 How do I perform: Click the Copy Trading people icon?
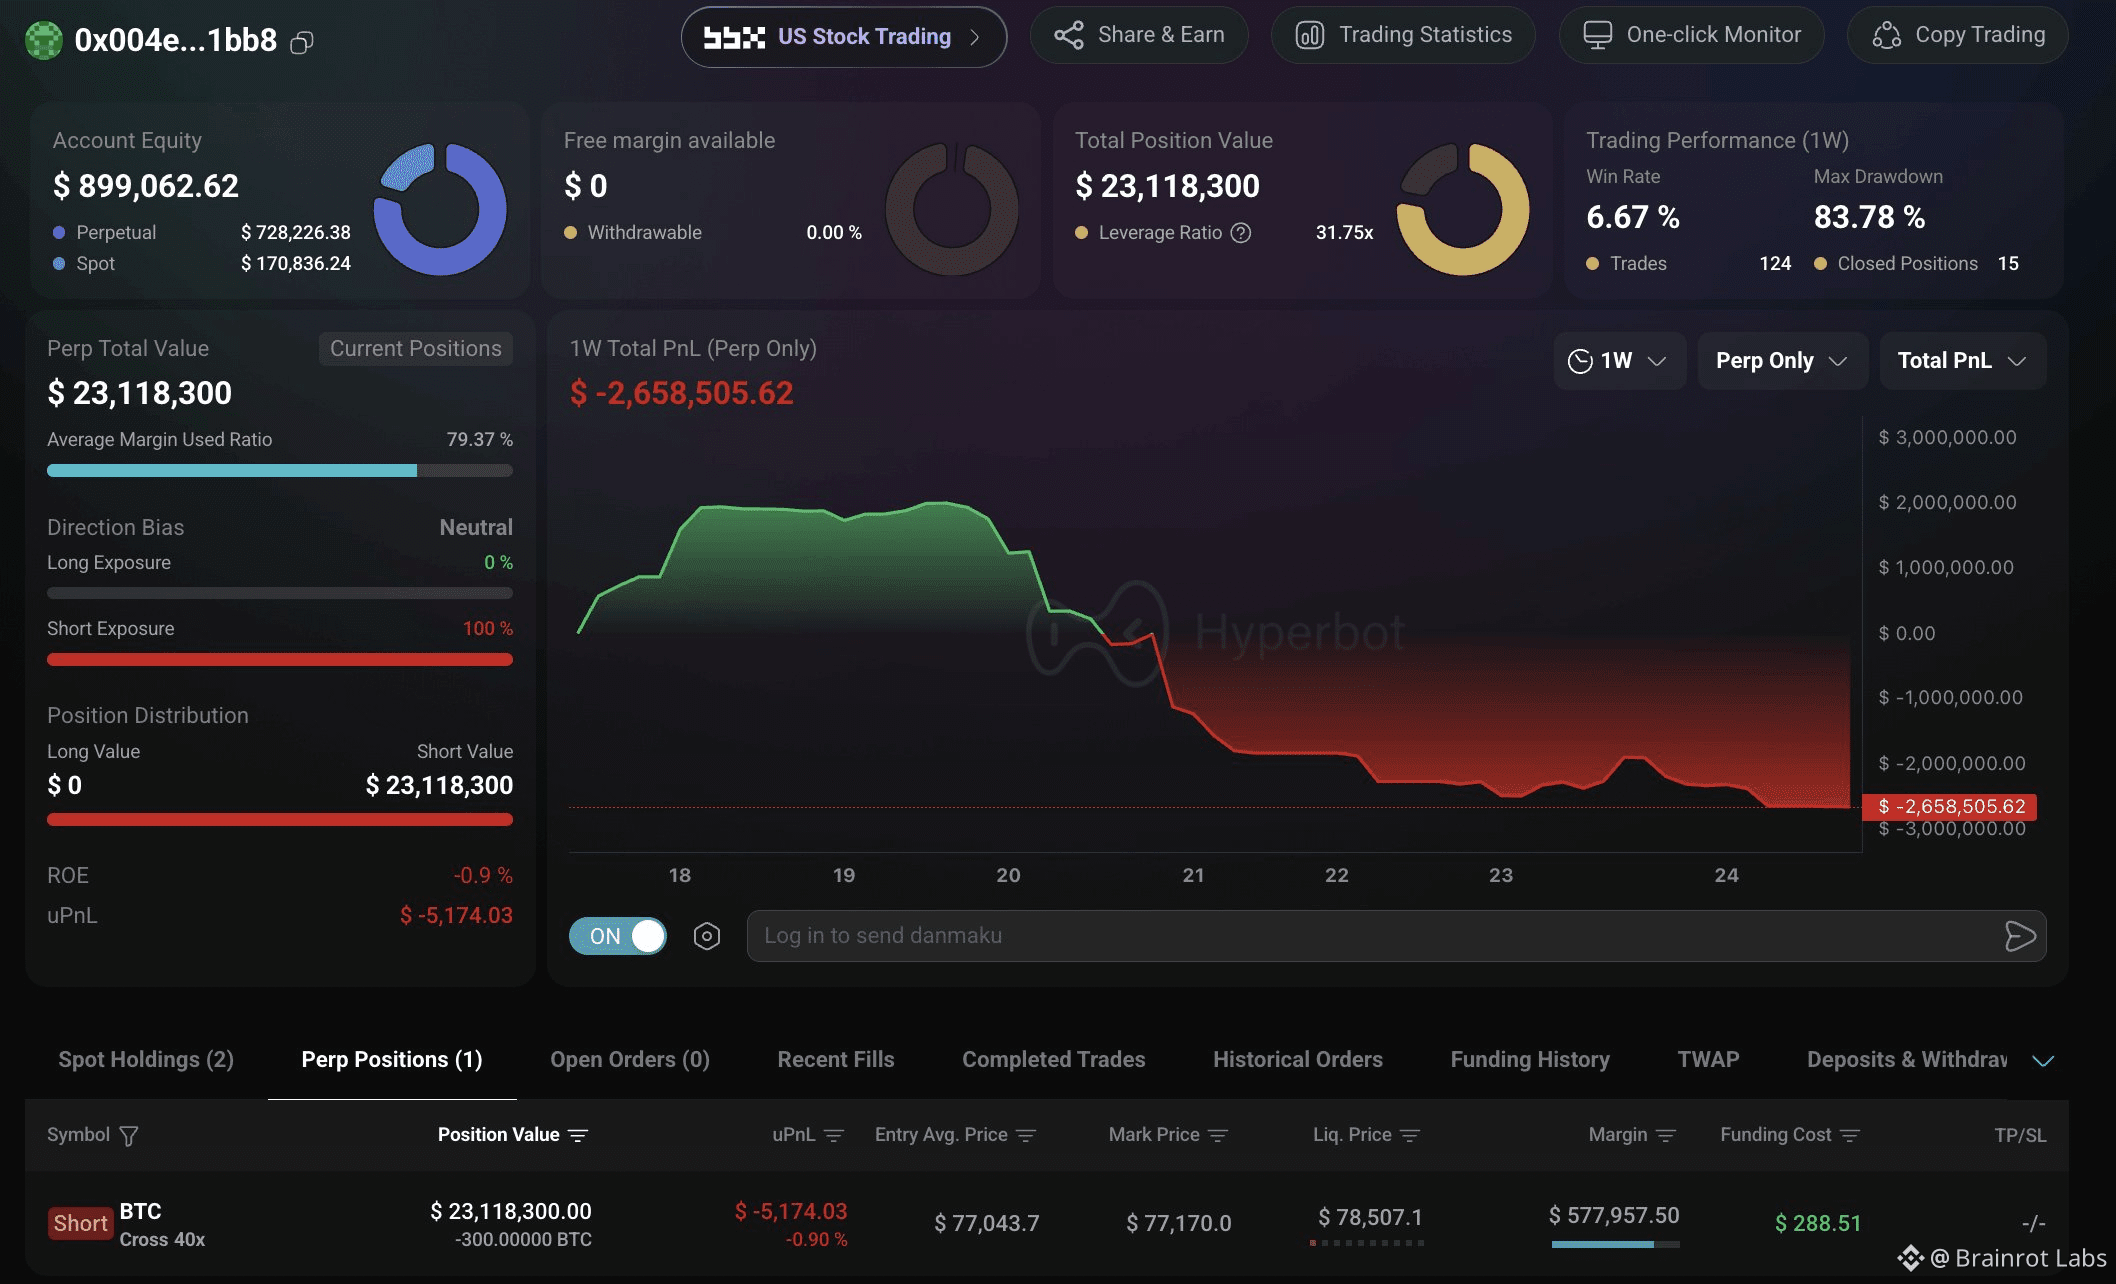point(1887,35)
